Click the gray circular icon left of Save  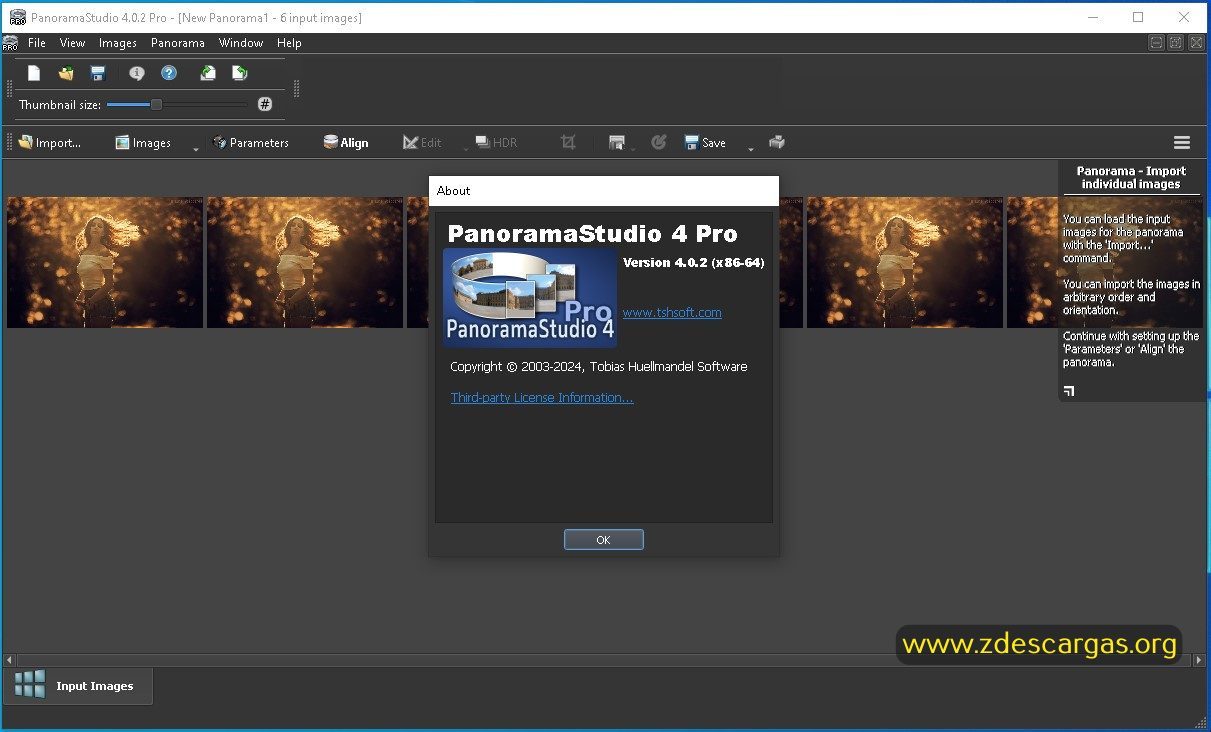[x=658, y=143]
